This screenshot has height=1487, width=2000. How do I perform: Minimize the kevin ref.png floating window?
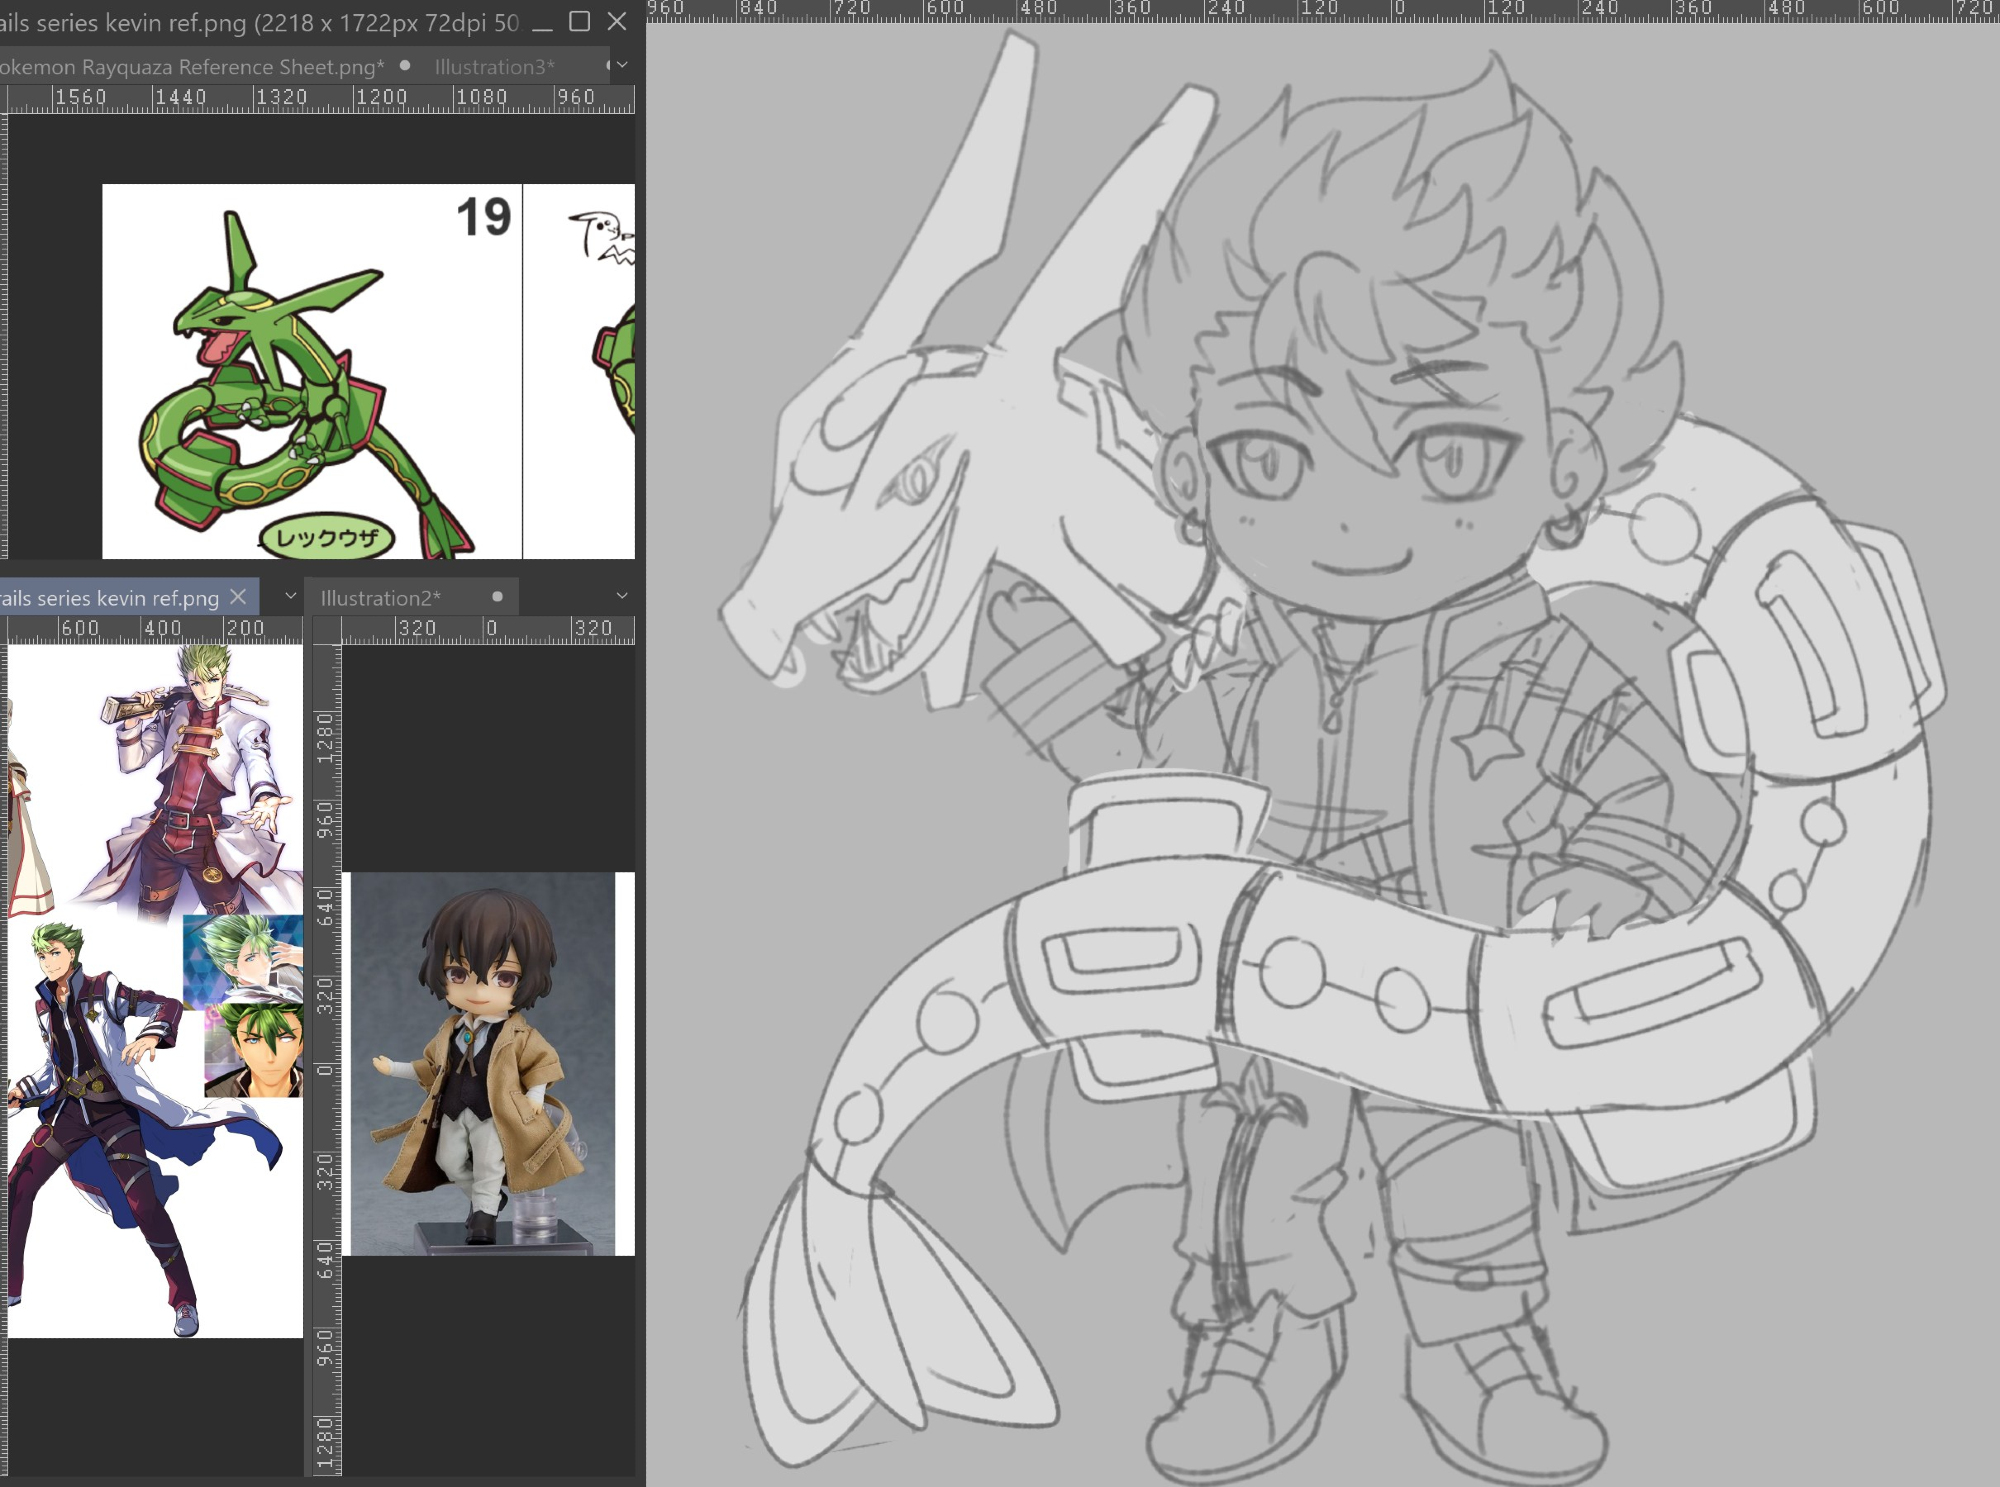click(542, 24)
